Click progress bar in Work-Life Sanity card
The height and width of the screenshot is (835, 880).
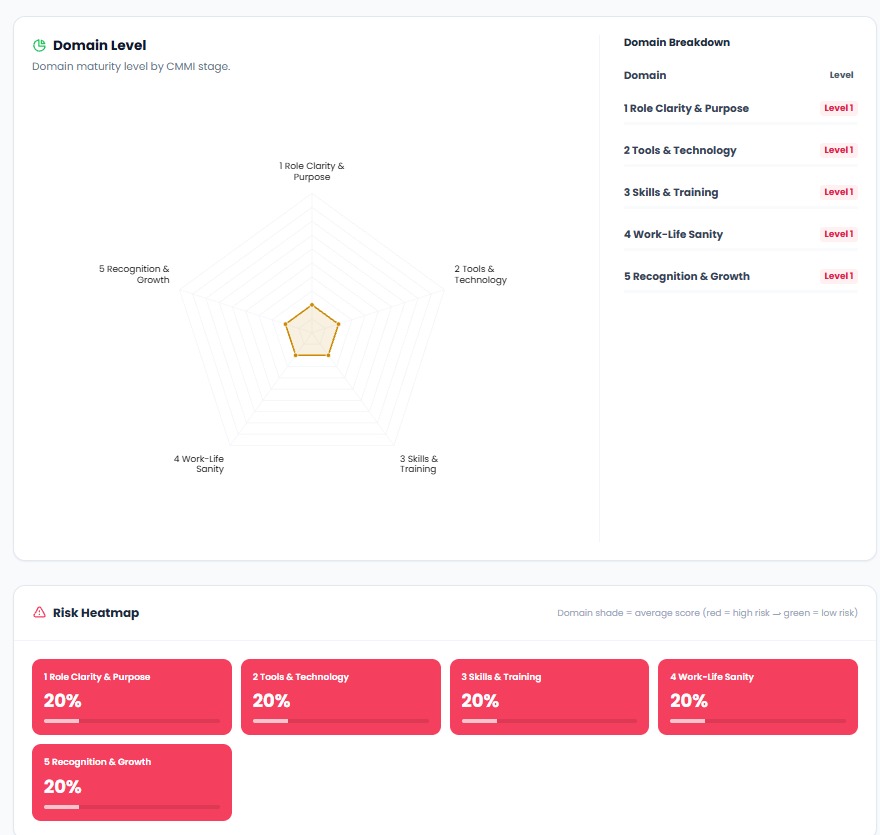tap(758, 721)
